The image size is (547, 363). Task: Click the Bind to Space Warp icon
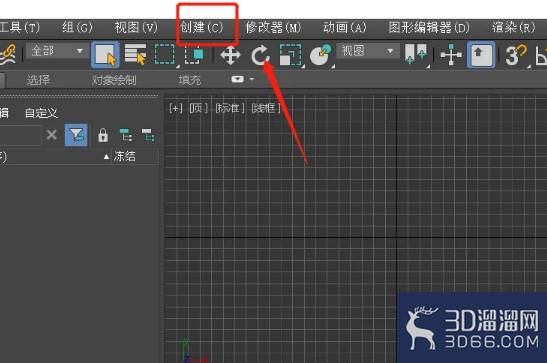pyautogui.click(x=8, y=55)
